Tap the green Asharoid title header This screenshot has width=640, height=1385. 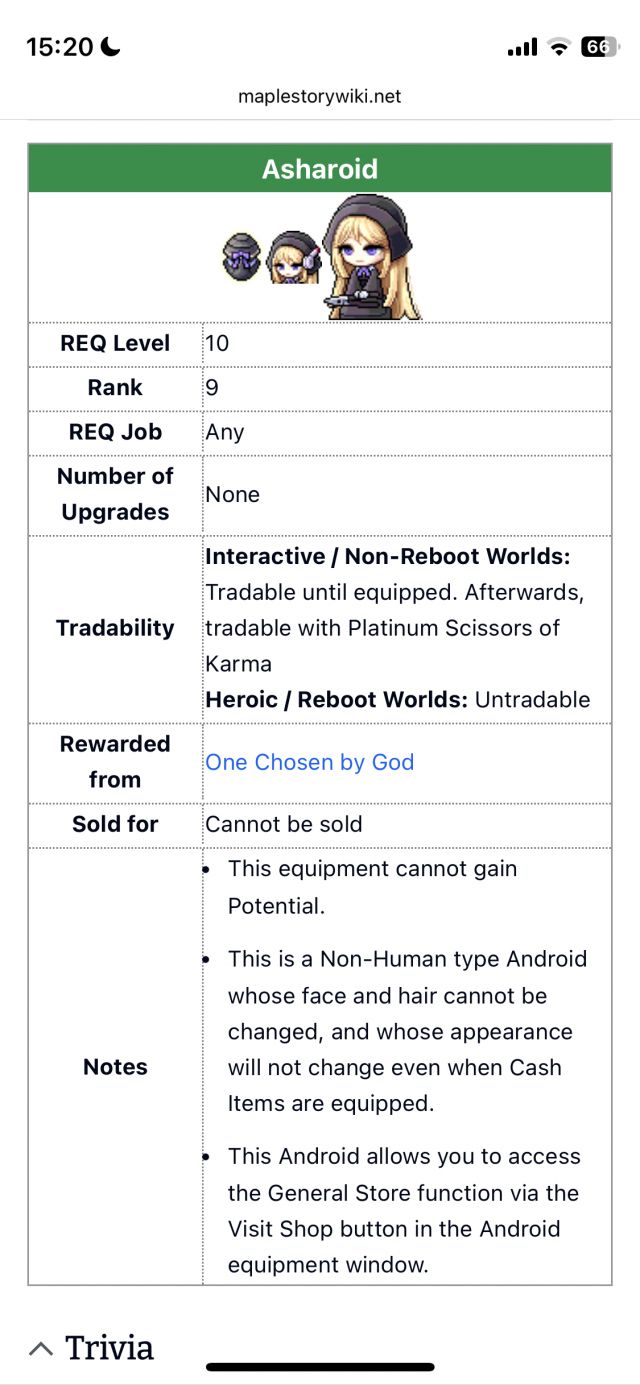click(320, 169)
